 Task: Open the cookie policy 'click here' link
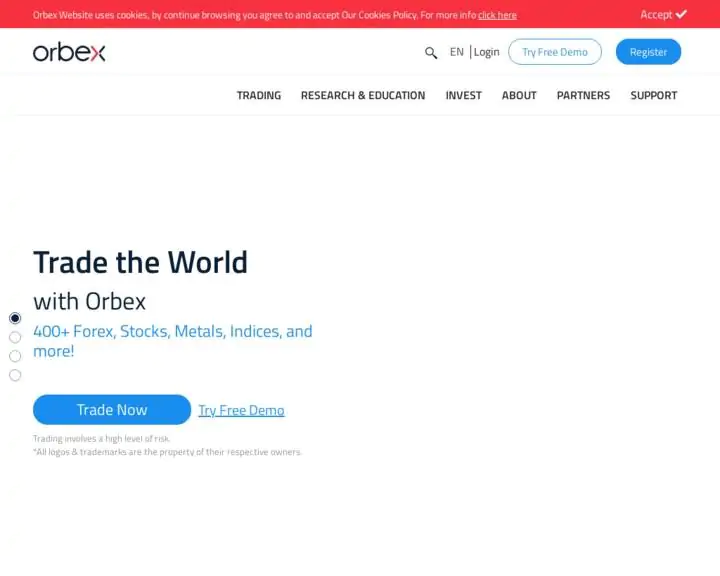click(x=497, y=15)
